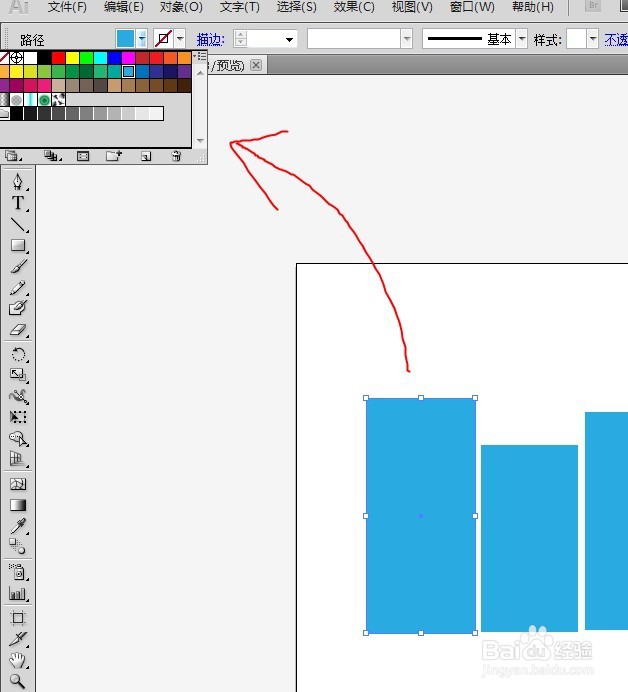Pick the pure red swatch

point(58,57)
